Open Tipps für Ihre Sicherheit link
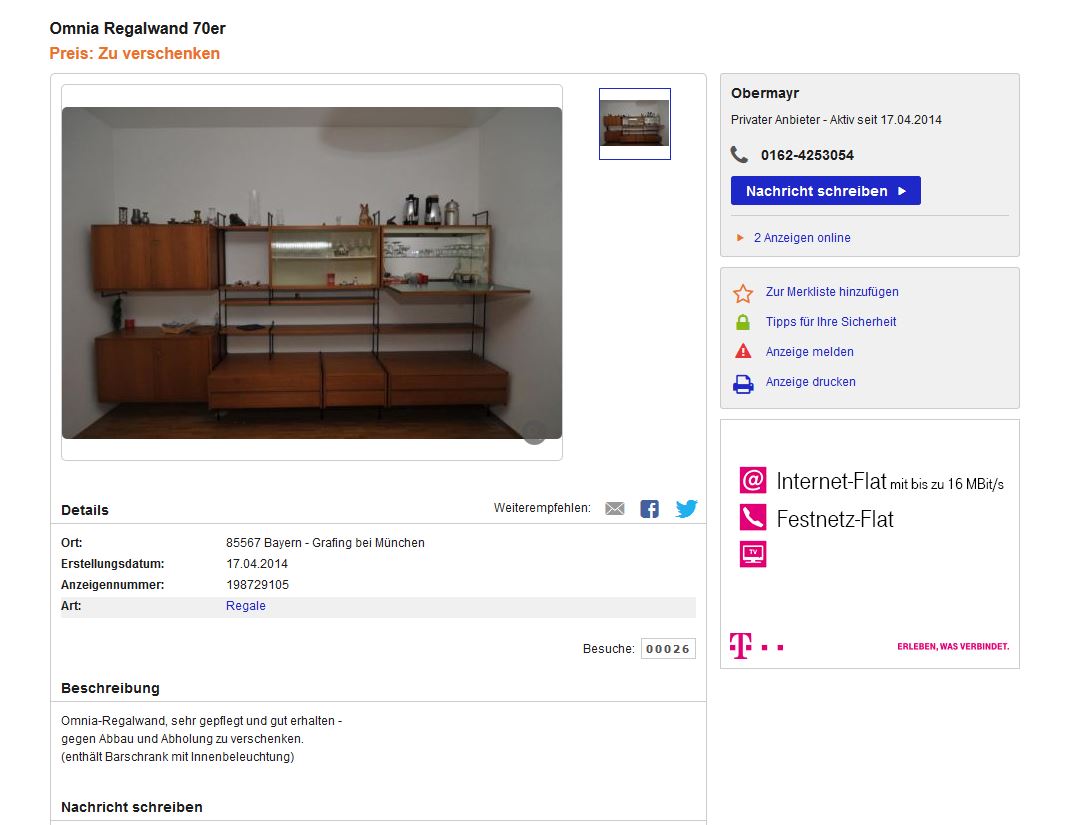The width and height of the screenshot is (1067, 825). pyautogui.click(x=830, y=322)
